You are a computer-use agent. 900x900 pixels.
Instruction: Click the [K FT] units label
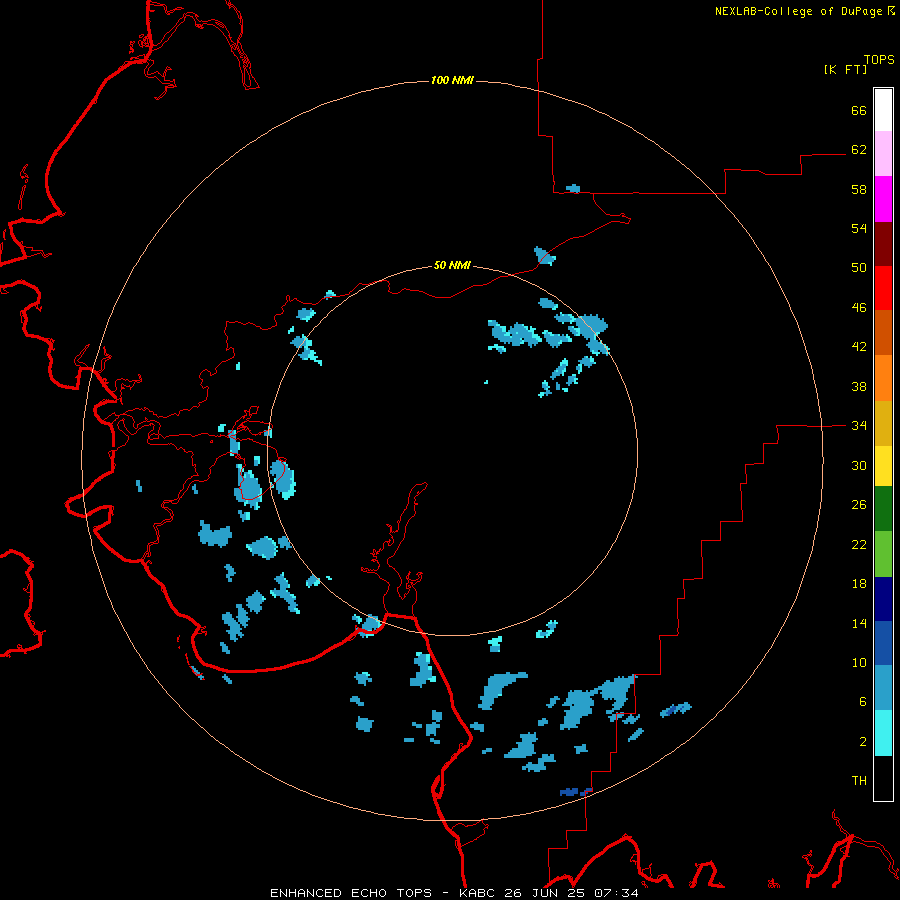pos(845,69)
